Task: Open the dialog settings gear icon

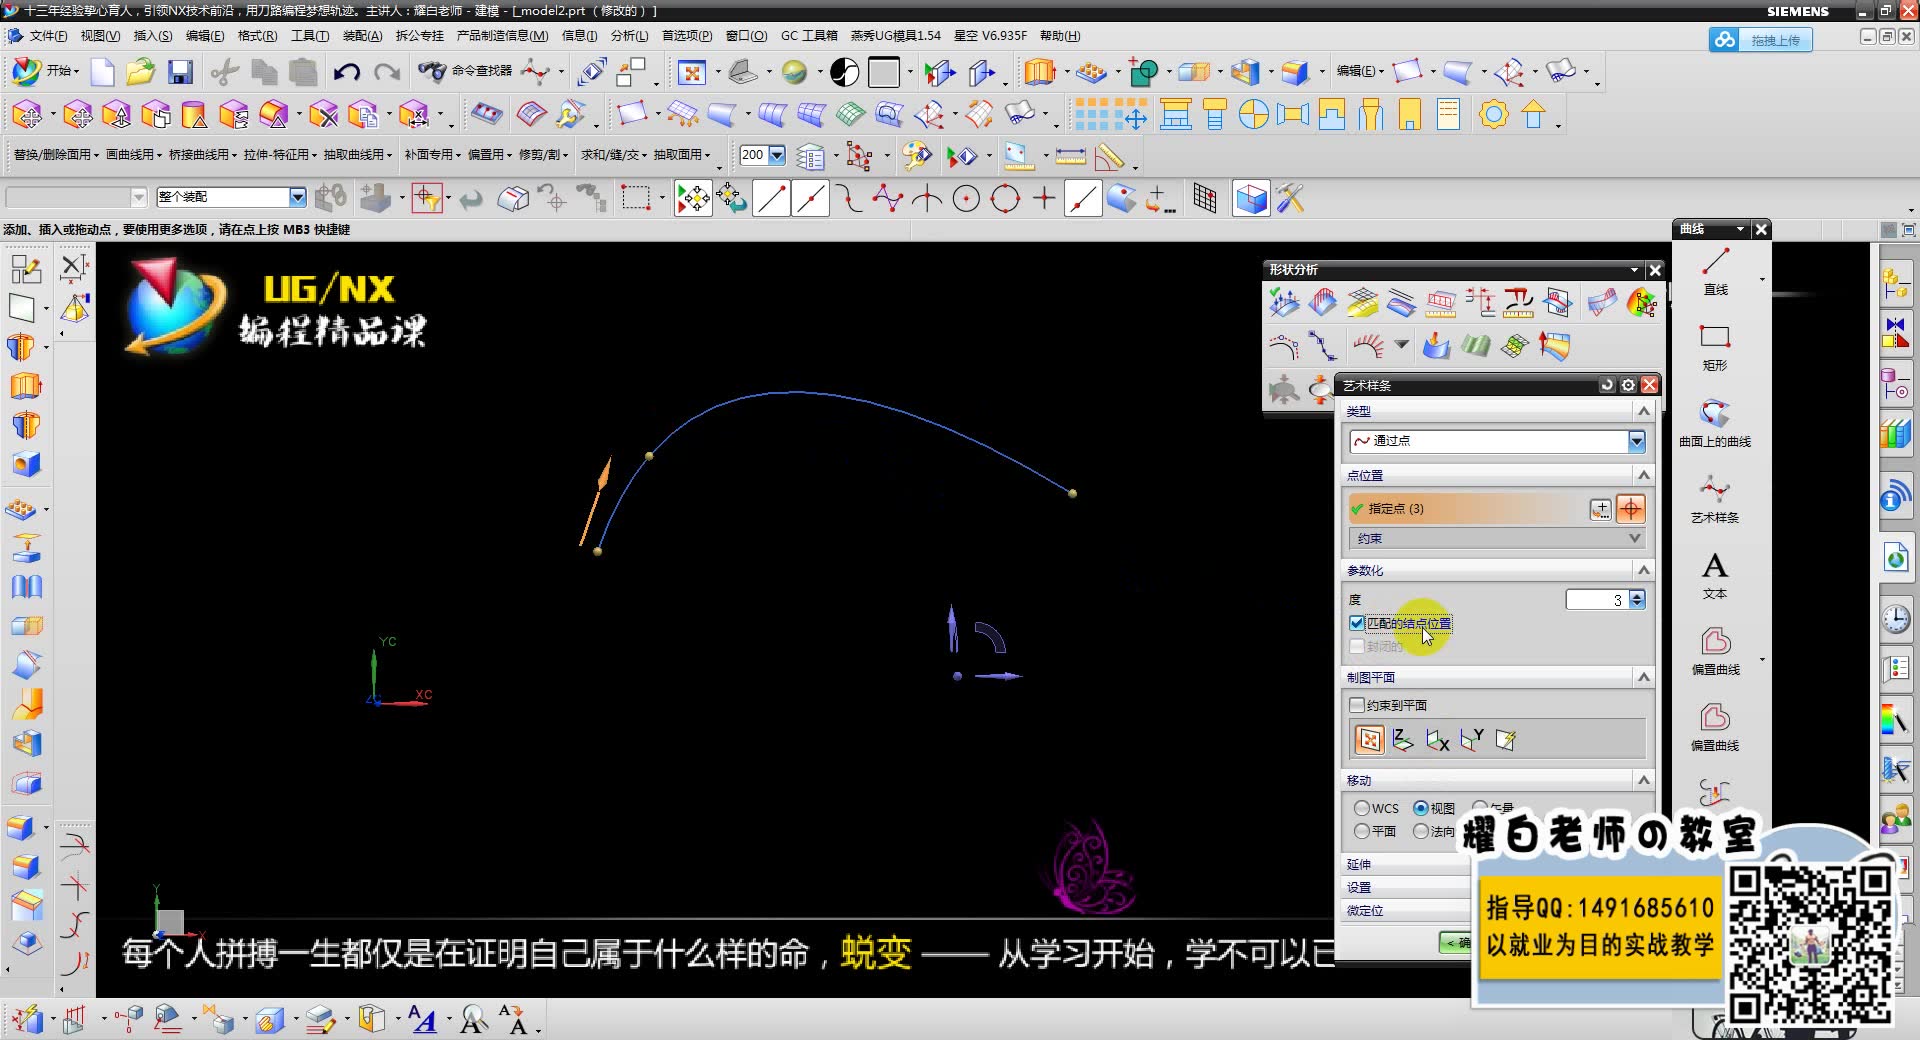Action: point(1628,385)
